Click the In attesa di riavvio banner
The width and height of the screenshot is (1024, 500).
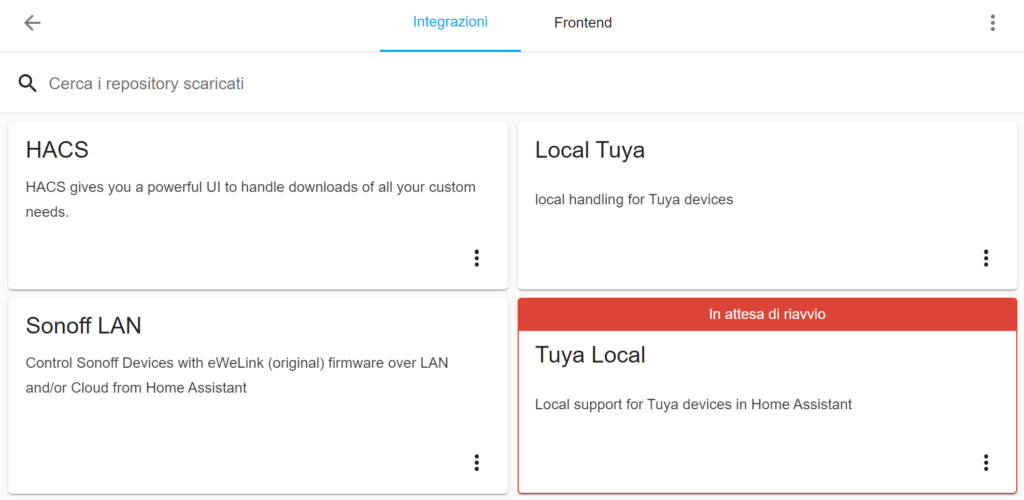767,314
